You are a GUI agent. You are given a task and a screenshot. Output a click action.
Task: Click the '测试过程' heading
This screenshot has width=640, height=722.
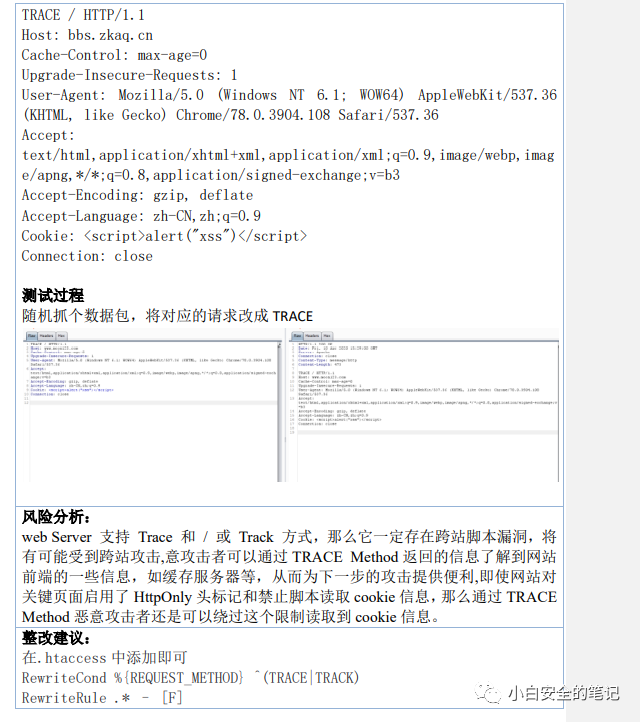pos(53,296)
